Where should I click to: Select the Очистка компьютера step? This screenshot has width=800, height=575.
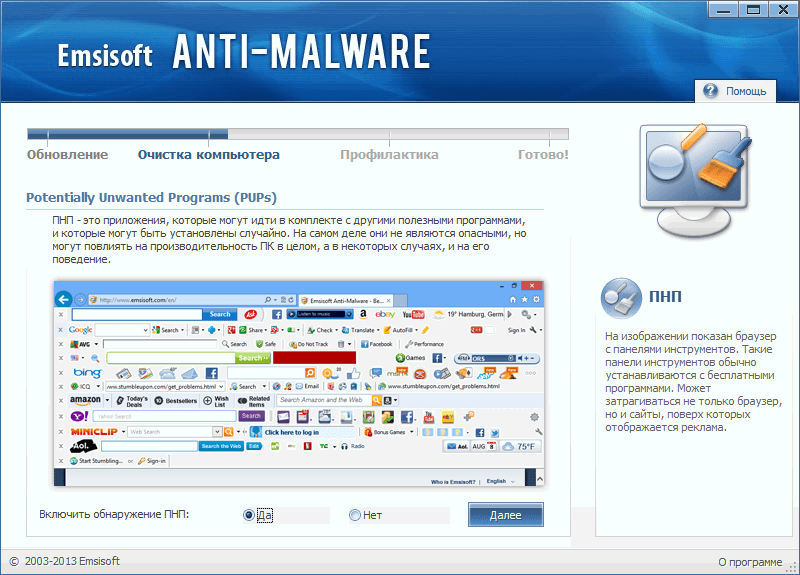click(x=209, y=155)
